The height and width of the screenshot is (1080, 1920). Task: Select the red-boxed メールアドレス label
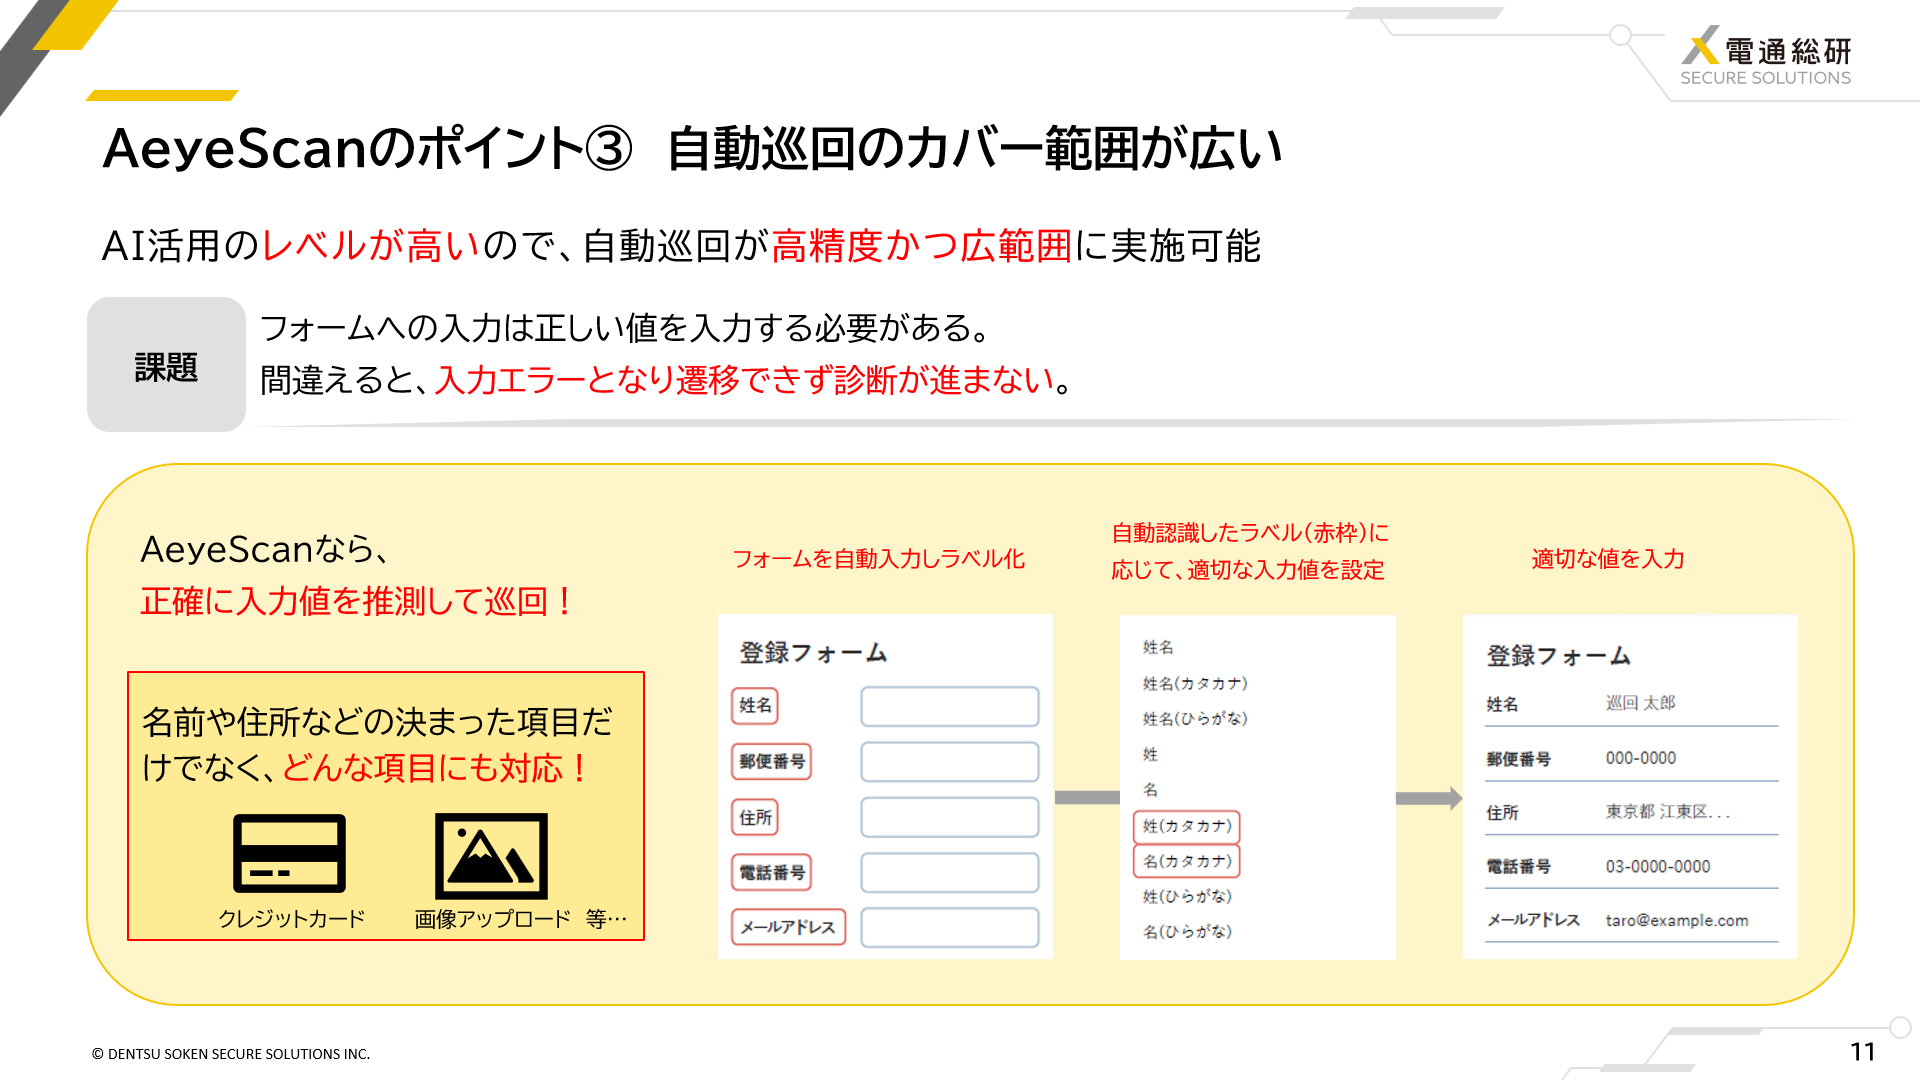click(x=788, y=927)
